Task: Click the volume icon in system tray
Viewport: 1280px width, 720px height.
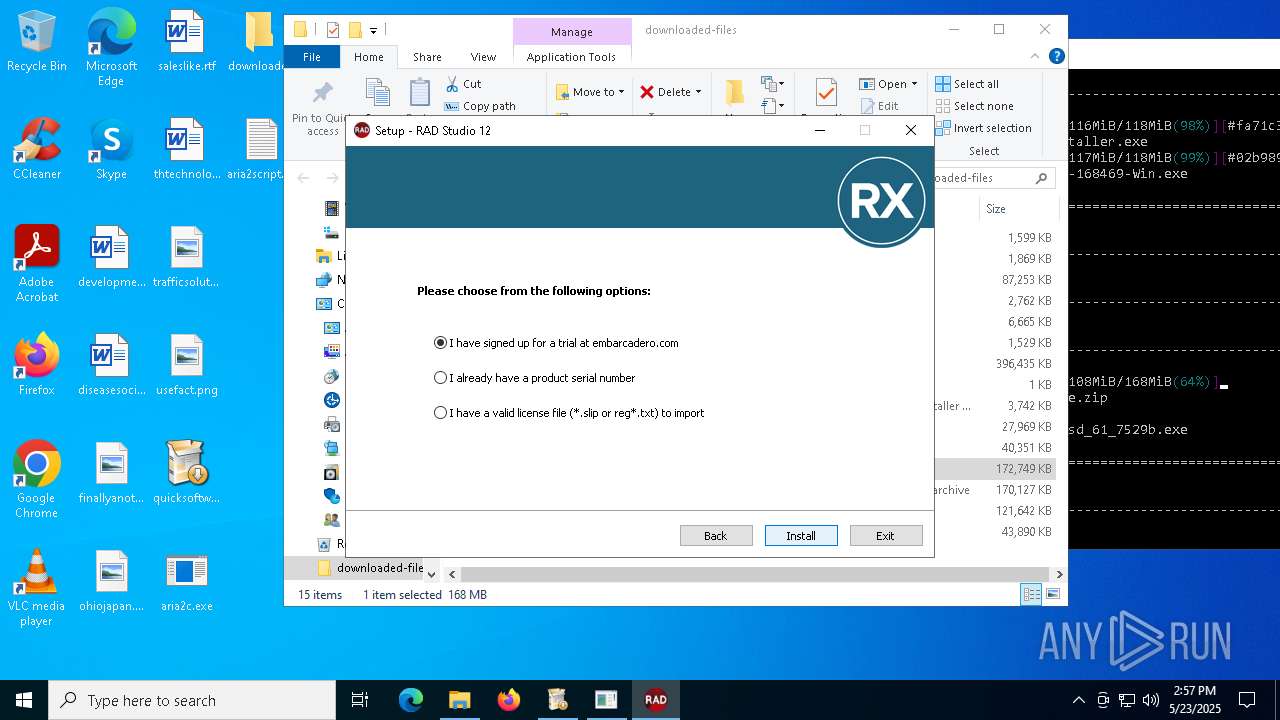Action: pyautogui.click(x=1151, y=700)
